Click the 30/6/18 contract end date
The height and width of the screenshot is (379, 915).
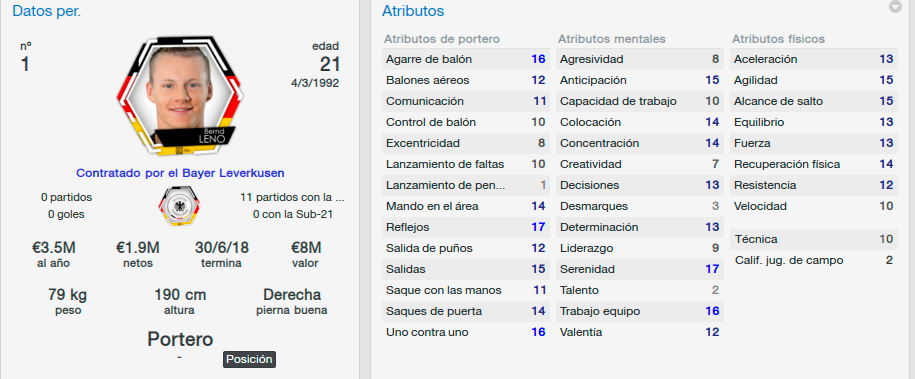(221, 248)
